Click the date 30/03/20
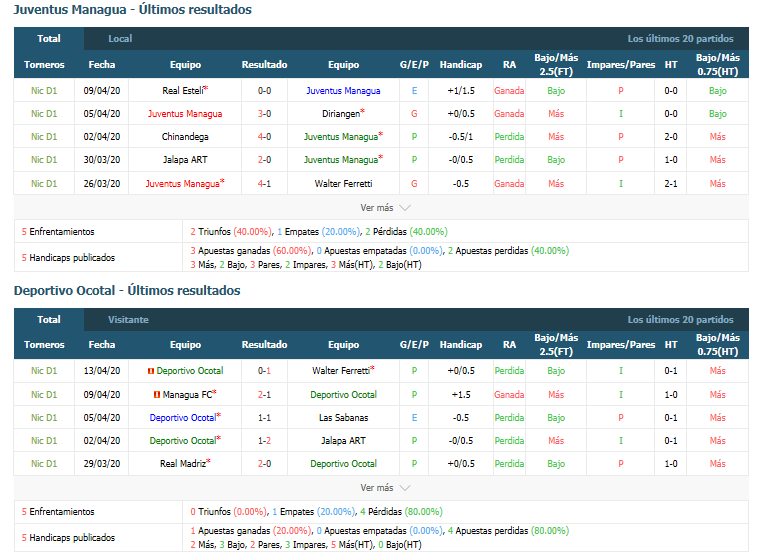Screen dimensions: 767x556 tap(102, 159)
